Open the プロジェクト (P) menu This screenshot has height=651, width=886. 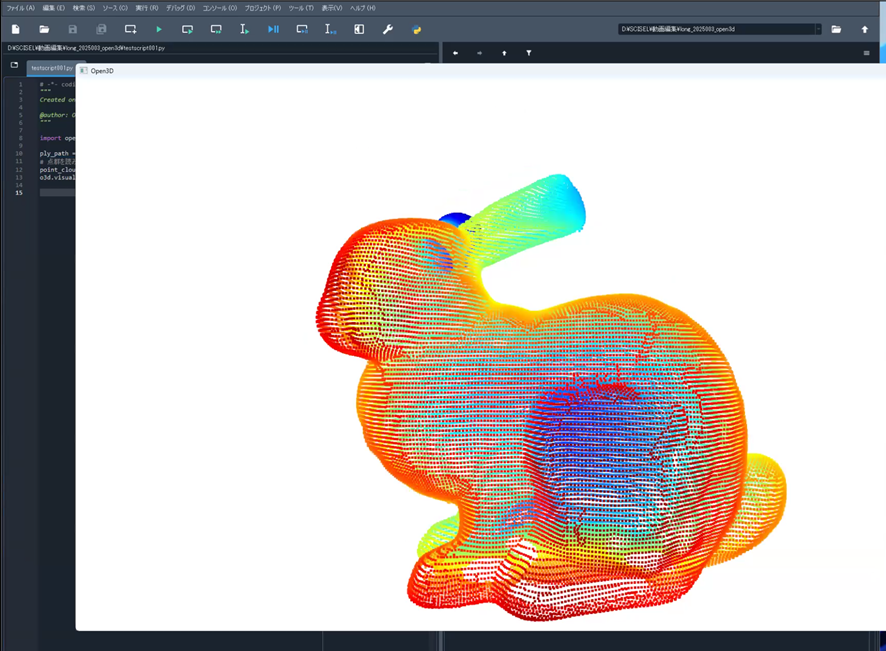point(263,8)
